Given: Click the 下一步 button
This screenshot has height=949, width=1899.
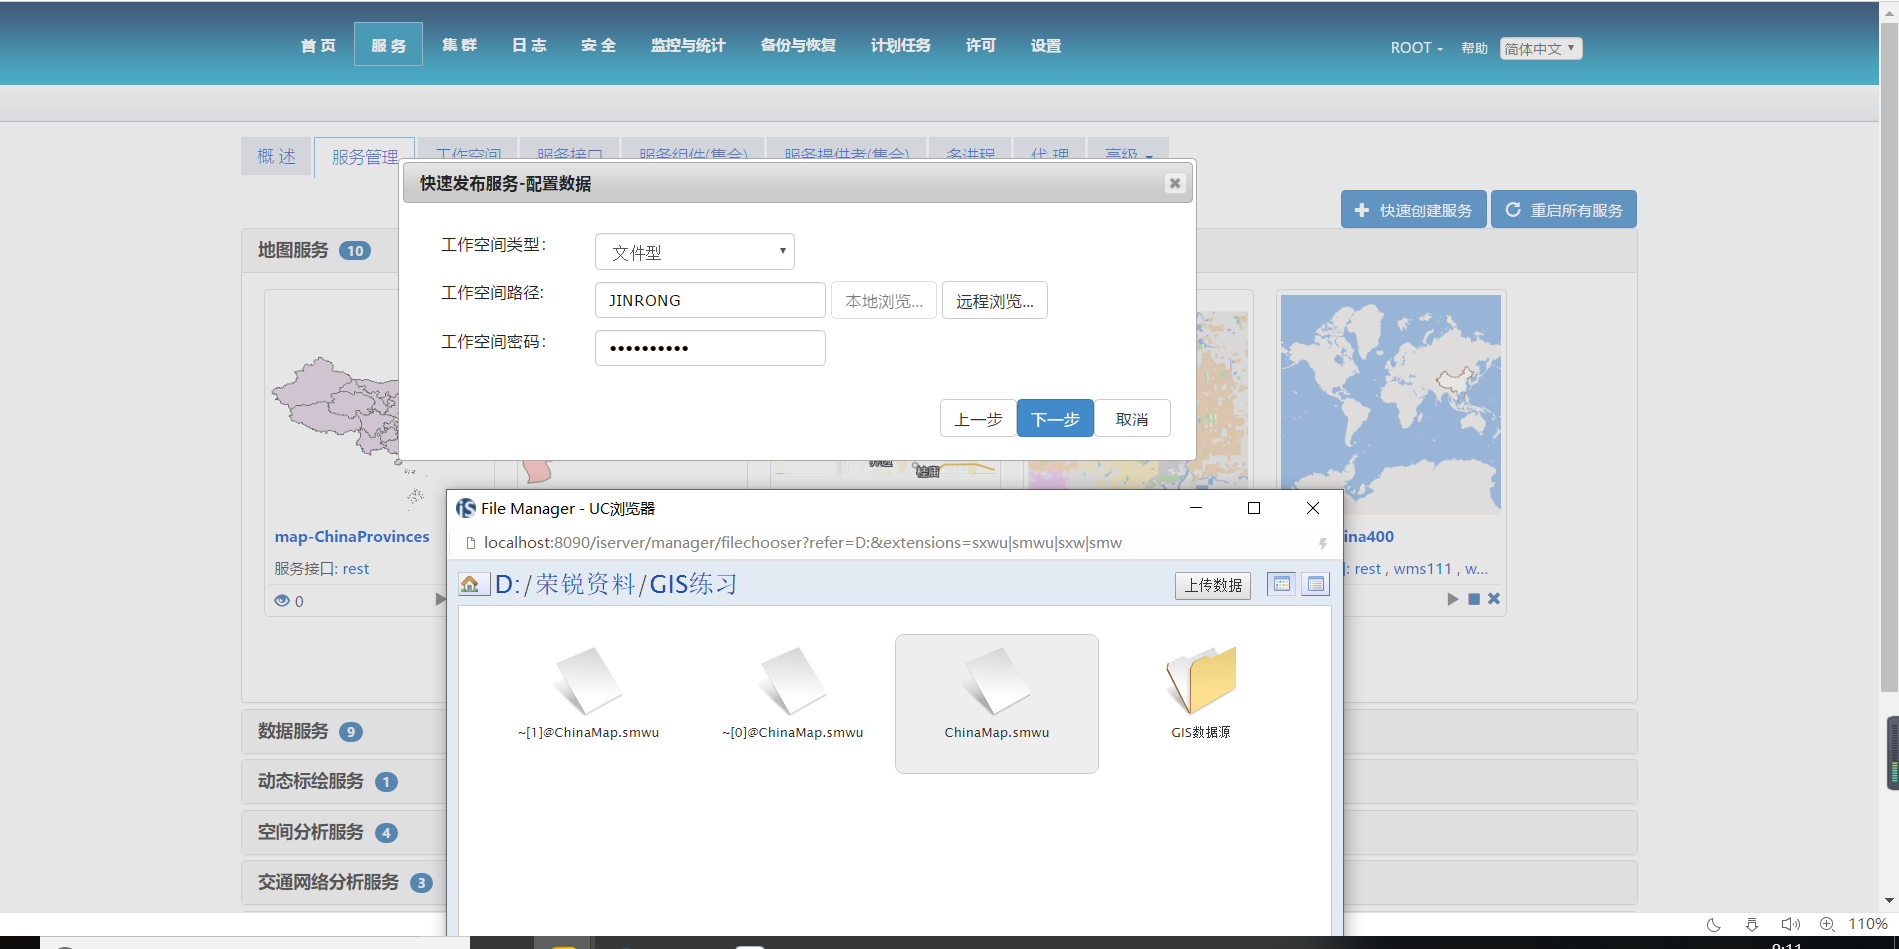Looking at the screenshot, I should click(x=1054, y=418).
